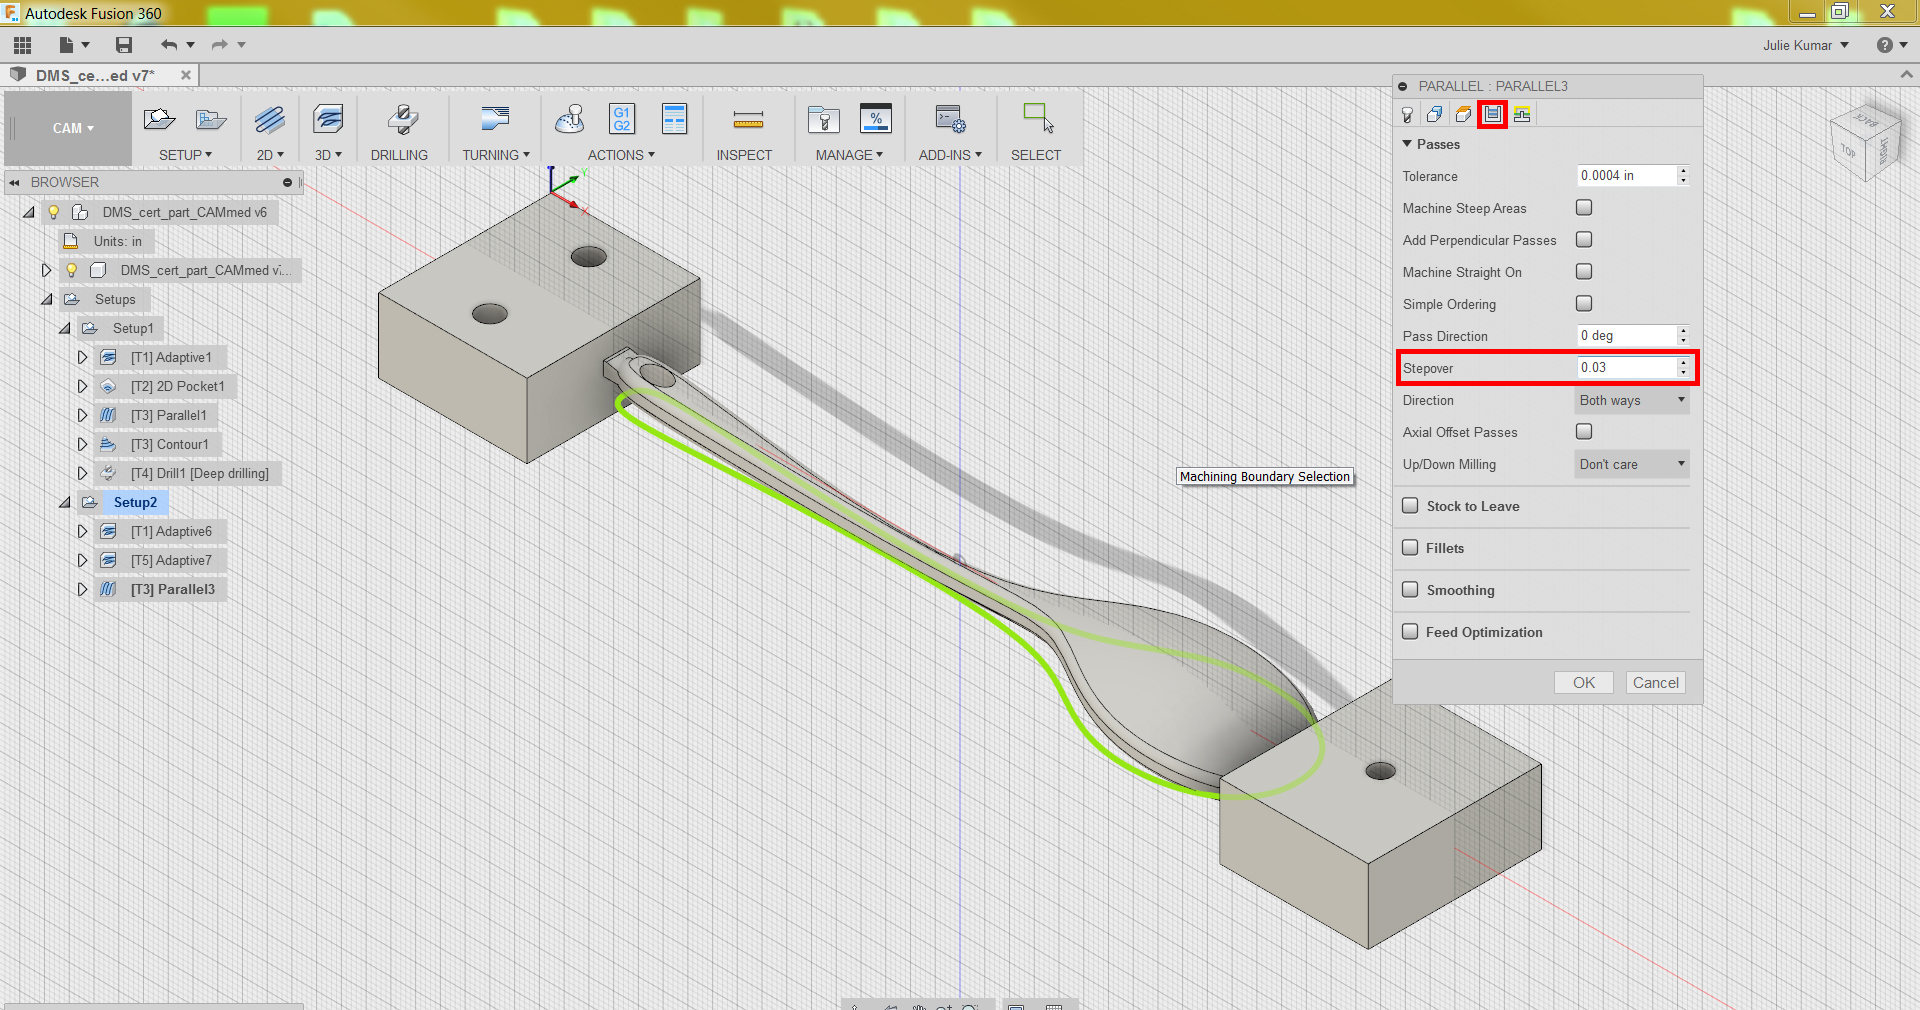Click the Save disk icon

pos(124,45)
